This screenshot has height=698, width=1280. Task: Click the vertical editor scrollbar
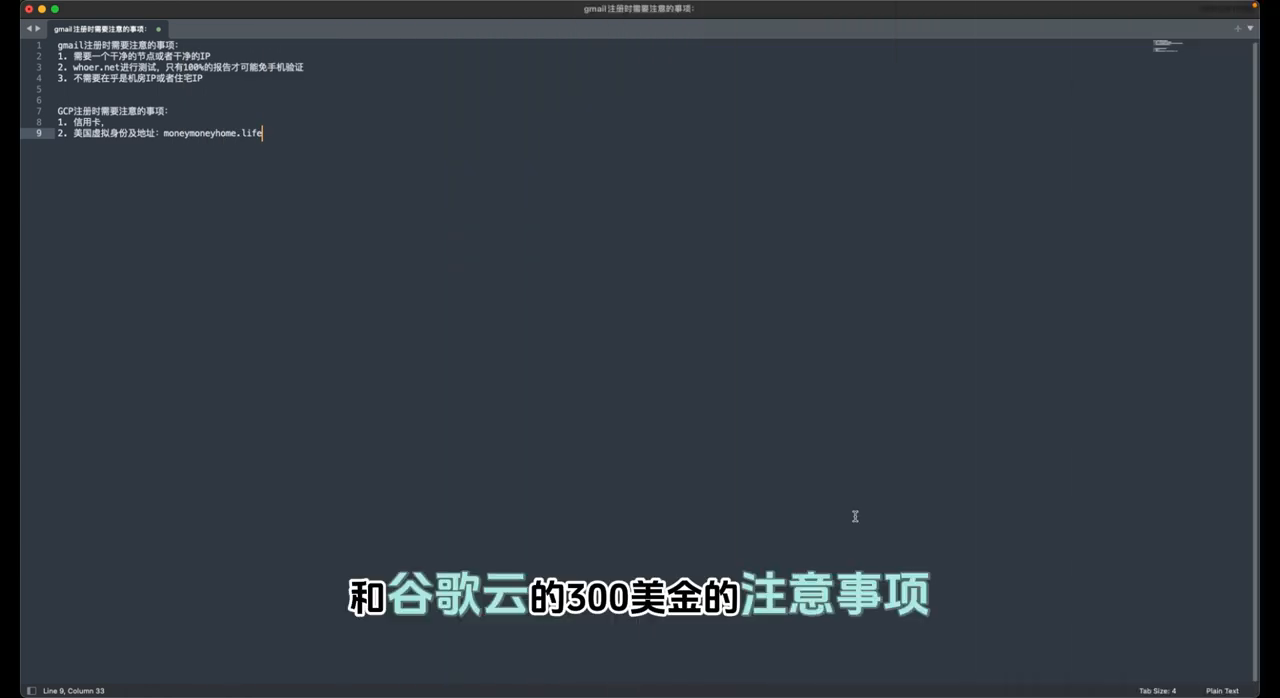pos(1256,360)
